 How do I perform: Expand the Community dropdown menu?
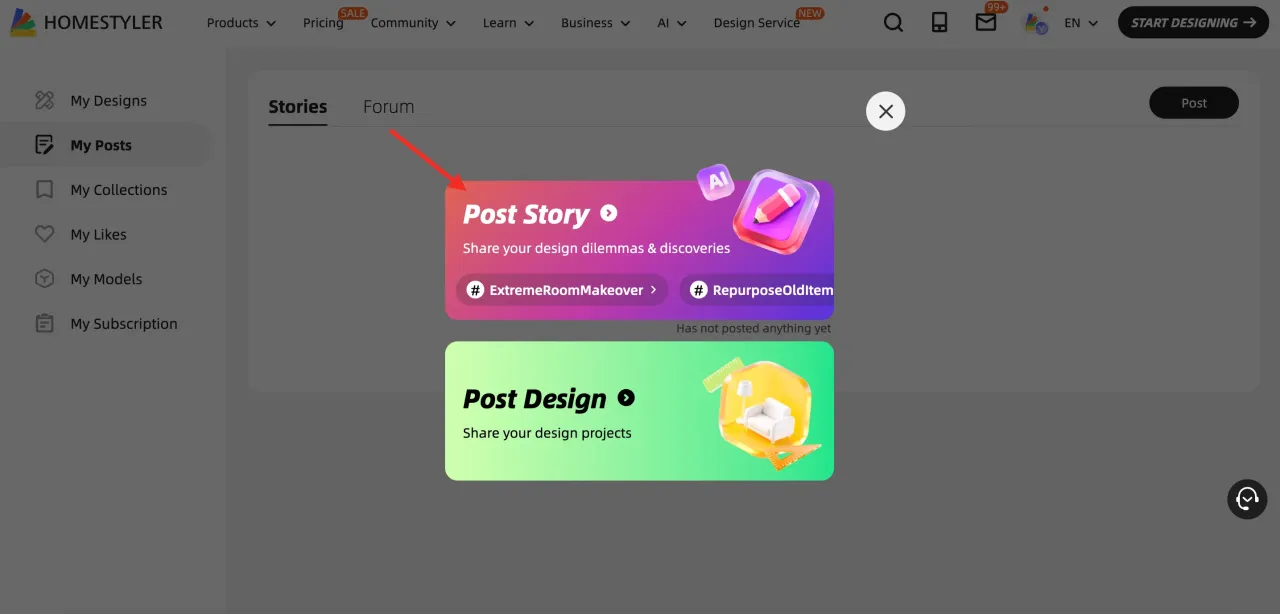click(413, 23)
